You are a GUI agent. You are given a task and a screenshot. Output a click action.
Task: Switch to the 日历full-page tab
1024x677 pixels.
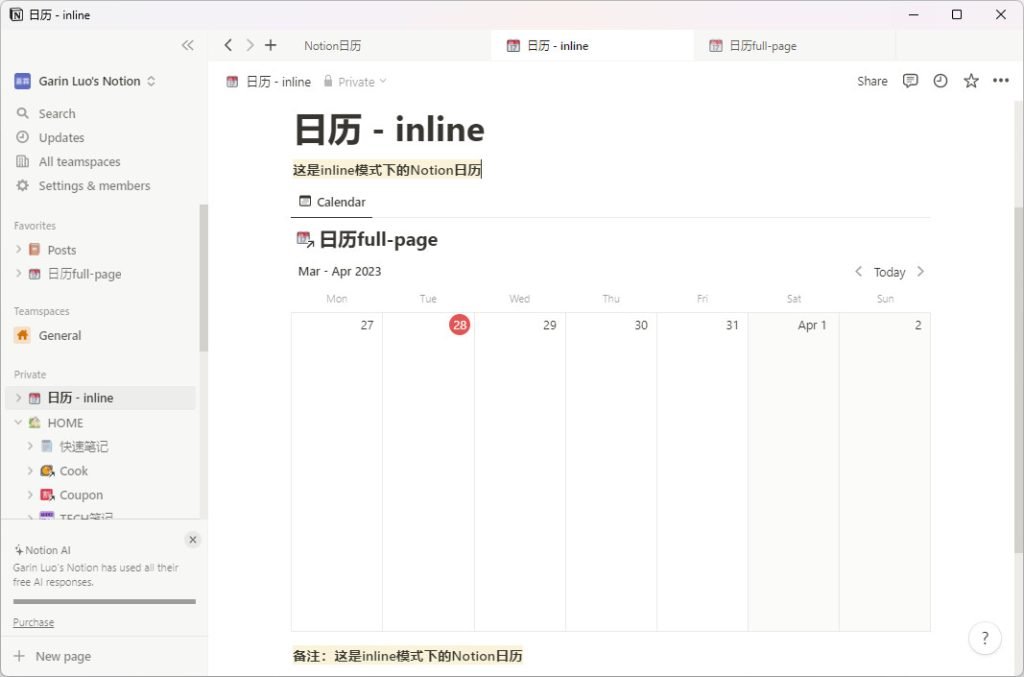tap(762, 45)
